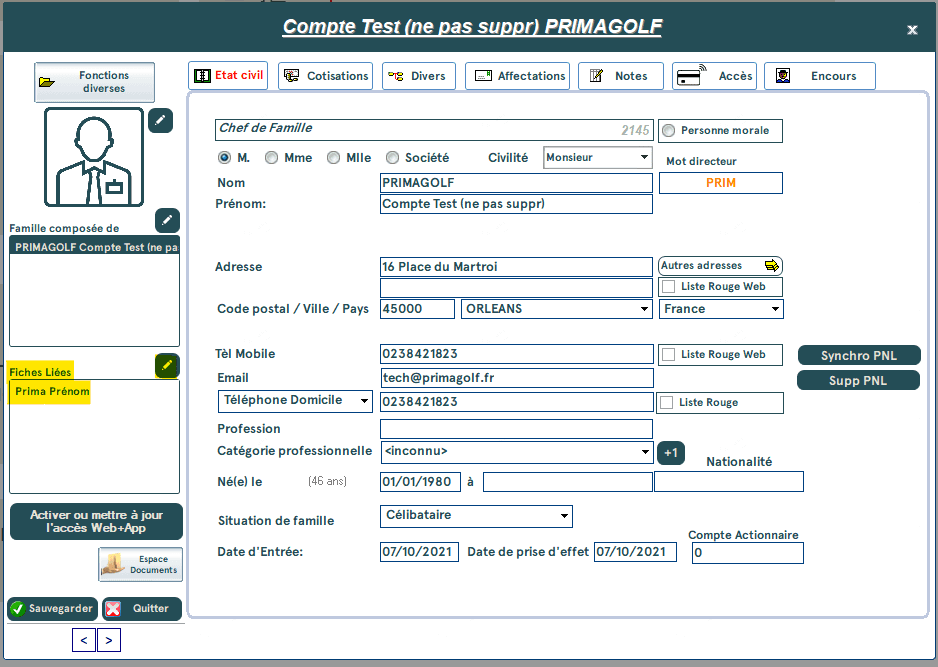Viewport: 938px width, 667px height.
Task: Click the Notes notepad icon
Action: click(x=596, y=76)
